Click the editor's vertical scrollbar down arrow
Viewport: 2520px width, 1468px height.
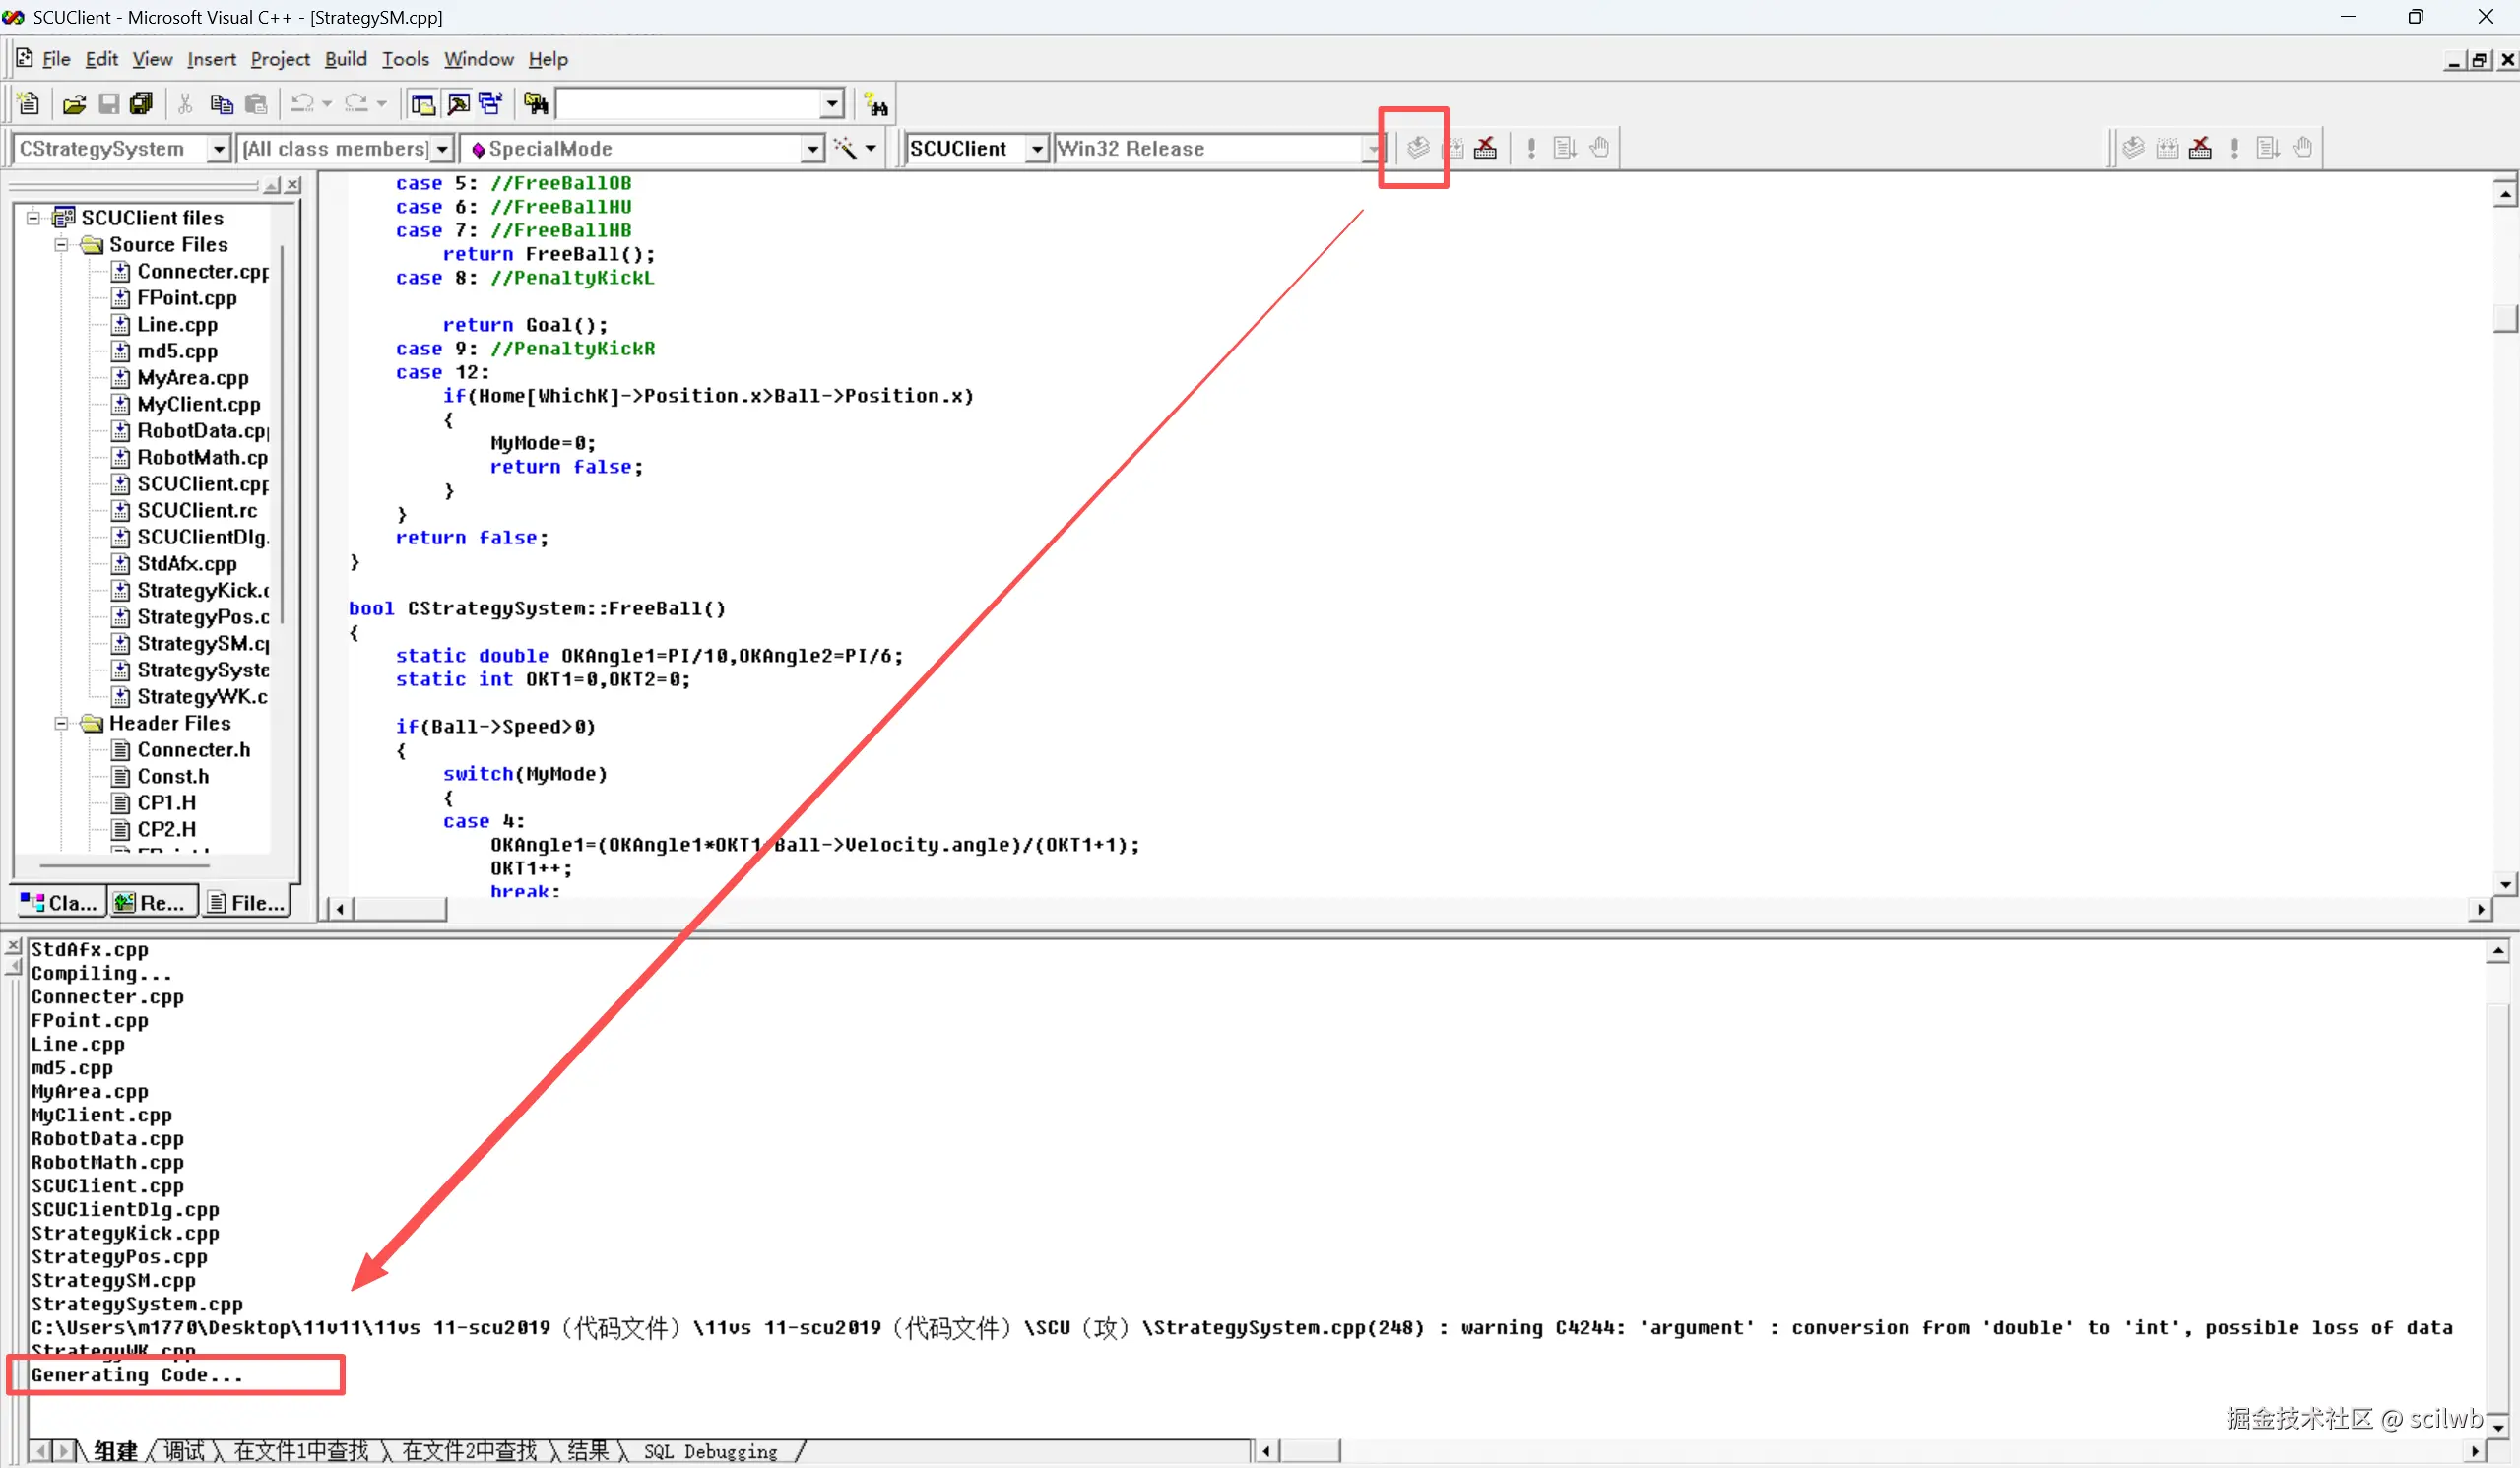2505,884
